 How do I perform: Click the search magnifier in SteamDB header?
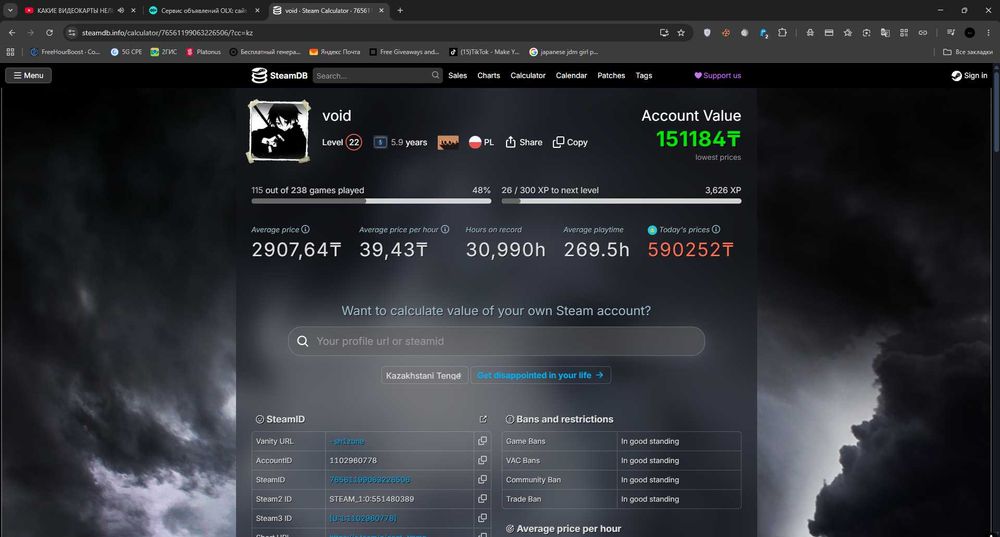click(x=436, y=75)
